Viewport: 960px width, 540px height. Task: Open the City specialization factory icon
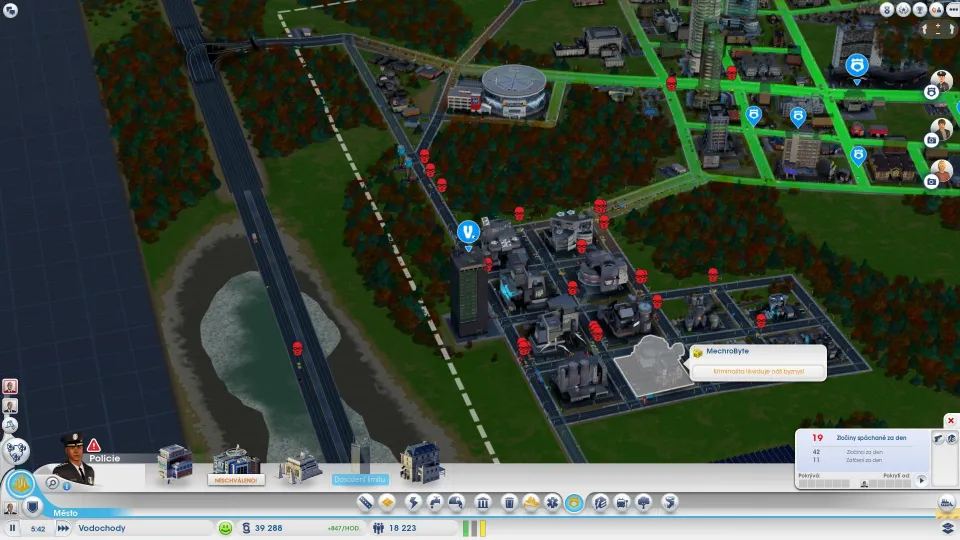947,503
